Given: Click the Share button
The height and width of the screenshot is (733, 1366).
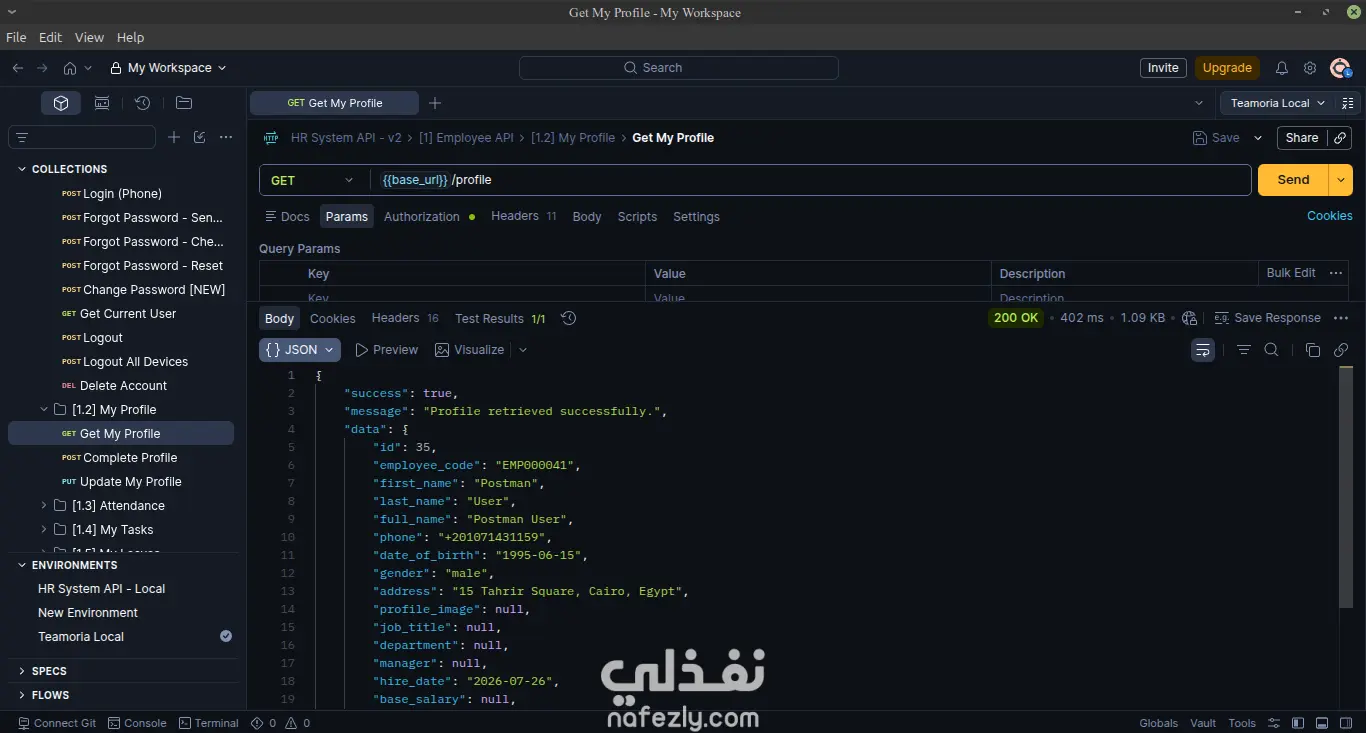Looking at the screenshot, I should (x=1301, y=138).
